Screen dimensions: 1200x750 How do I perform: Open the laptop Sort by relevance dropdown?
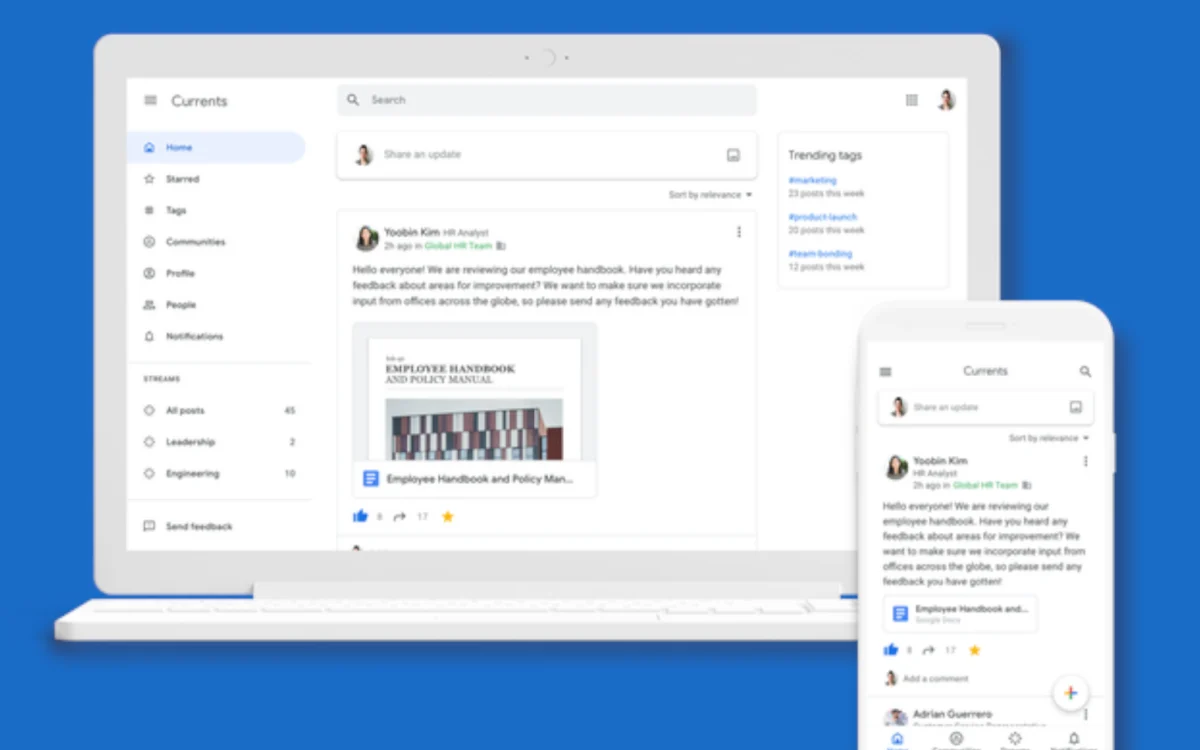710,195
